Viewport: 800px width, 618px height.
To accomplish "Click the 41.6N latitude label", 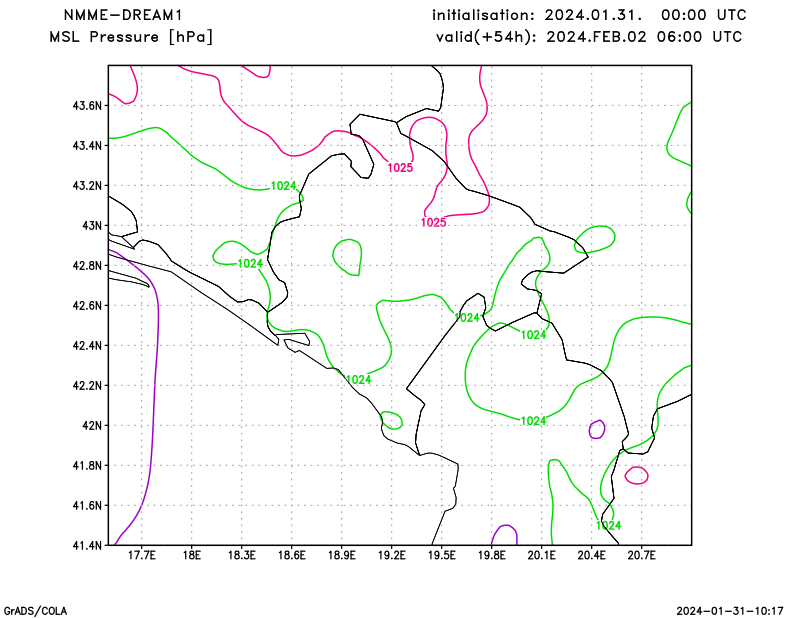I will (87, 505).
